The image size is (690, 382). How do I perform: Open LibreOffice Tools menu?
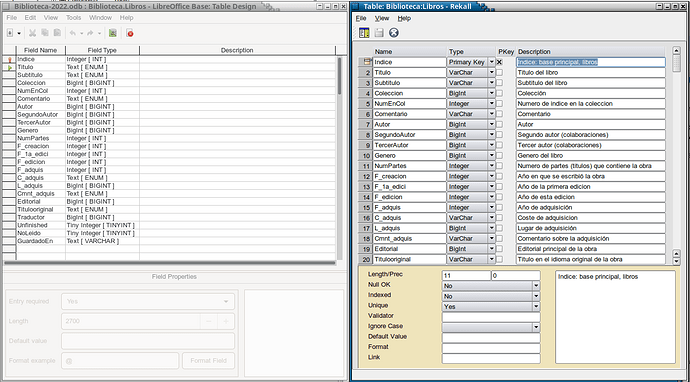click(73, 18)
